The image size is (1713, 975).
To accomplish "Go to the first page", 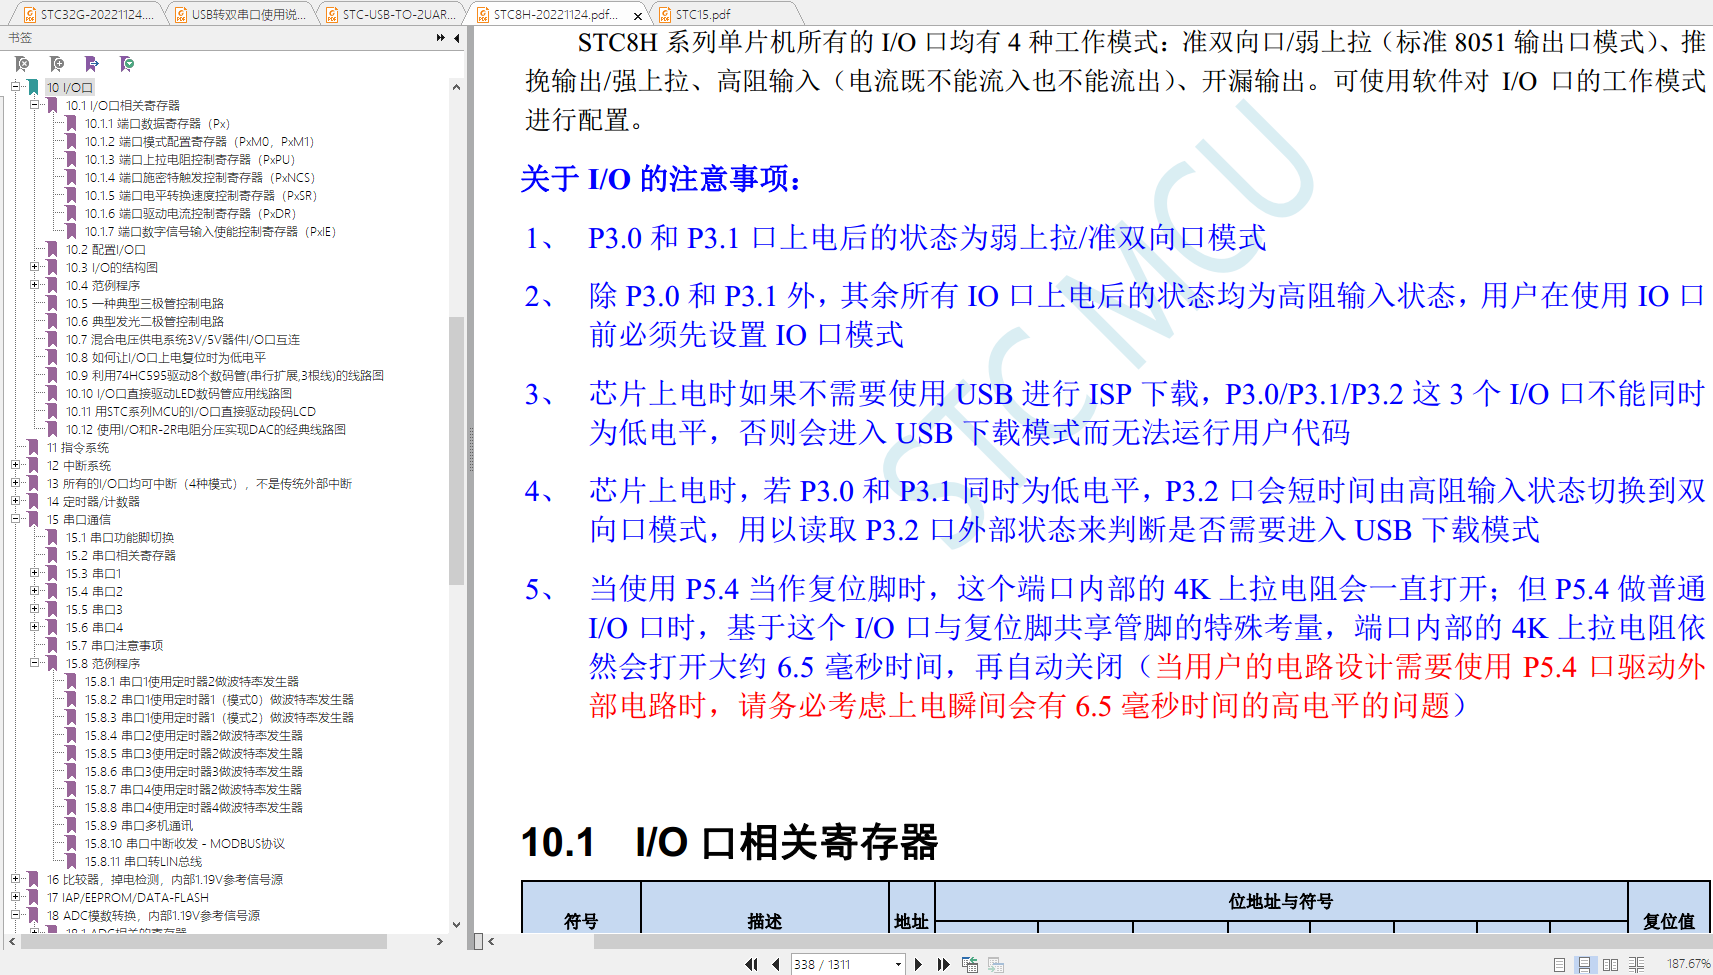I will click(751, 964).
